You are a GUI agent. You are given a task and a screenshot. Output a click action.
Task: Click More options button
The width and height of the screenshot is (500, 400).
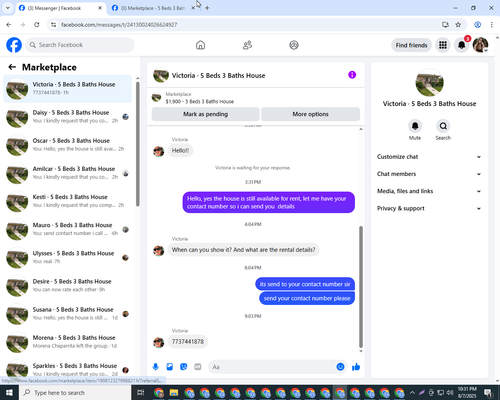point(310,114)
